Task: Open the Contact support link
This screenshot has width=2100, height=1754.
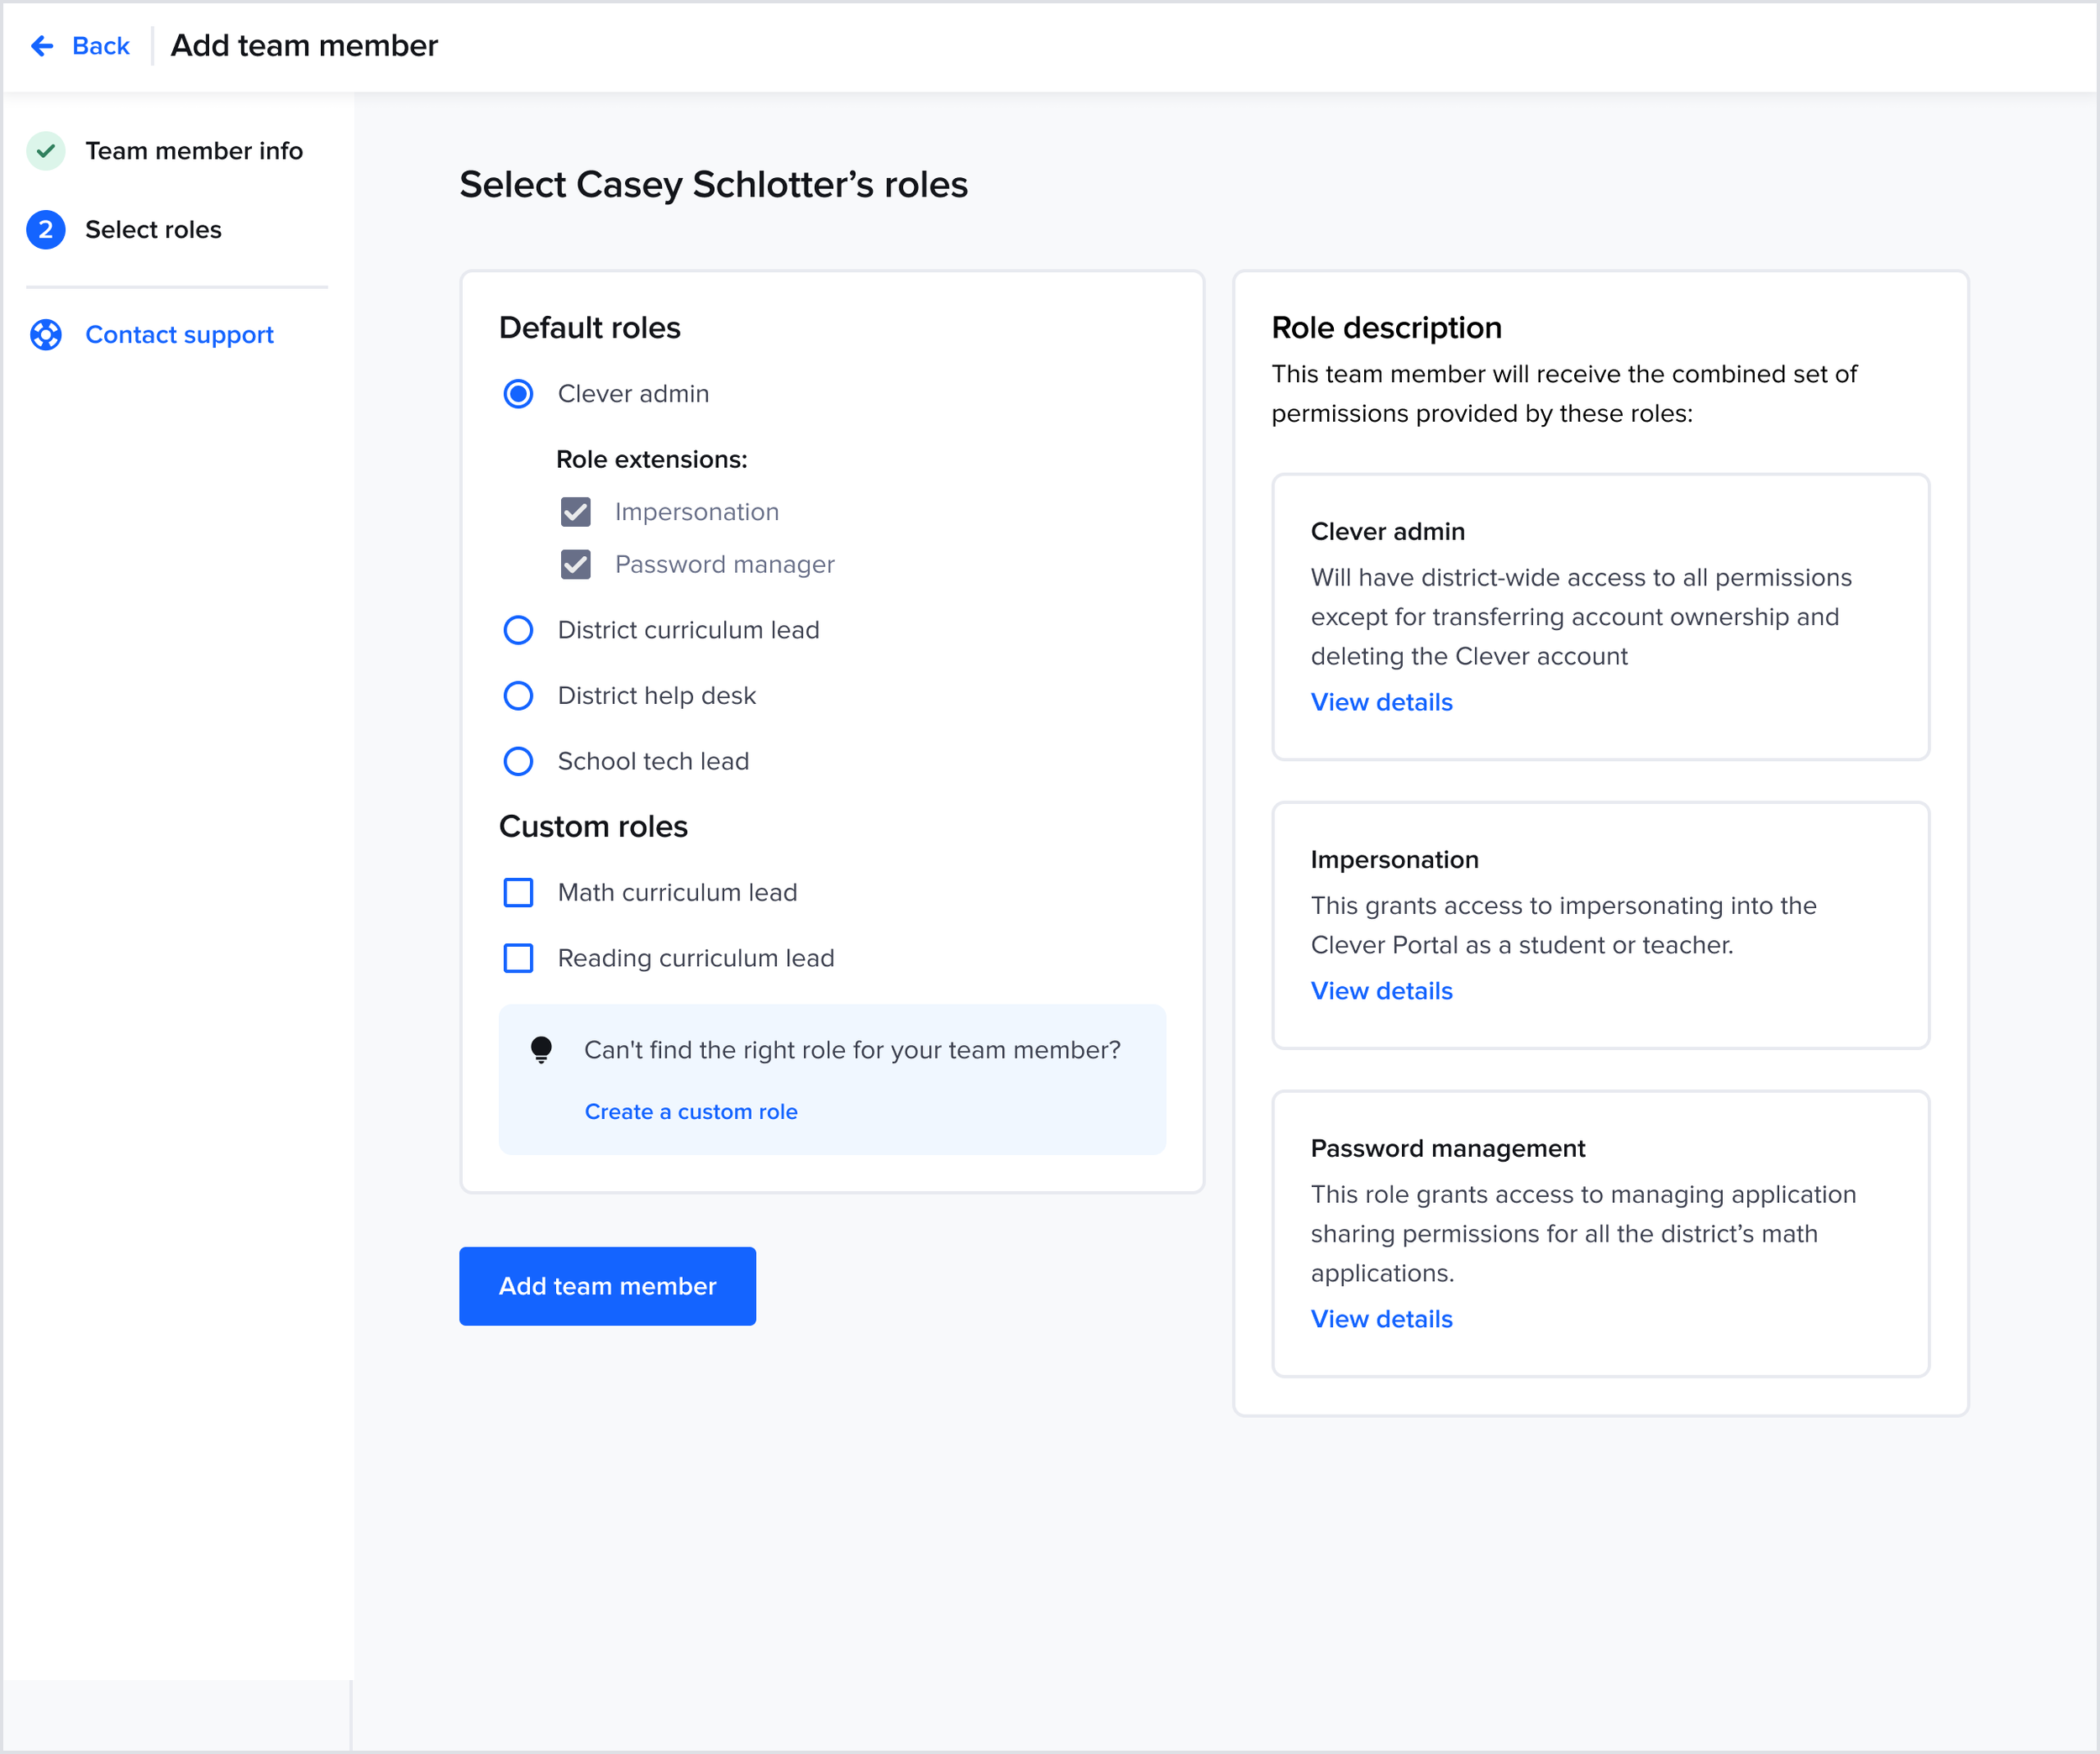Action: (180, 335)
